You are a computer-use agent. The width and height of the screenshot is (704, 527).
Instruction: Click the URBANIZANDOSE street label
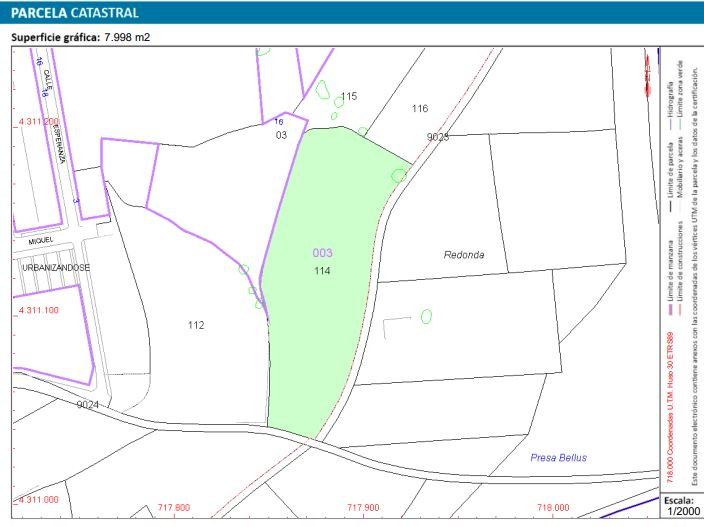[x=55, y=268]
